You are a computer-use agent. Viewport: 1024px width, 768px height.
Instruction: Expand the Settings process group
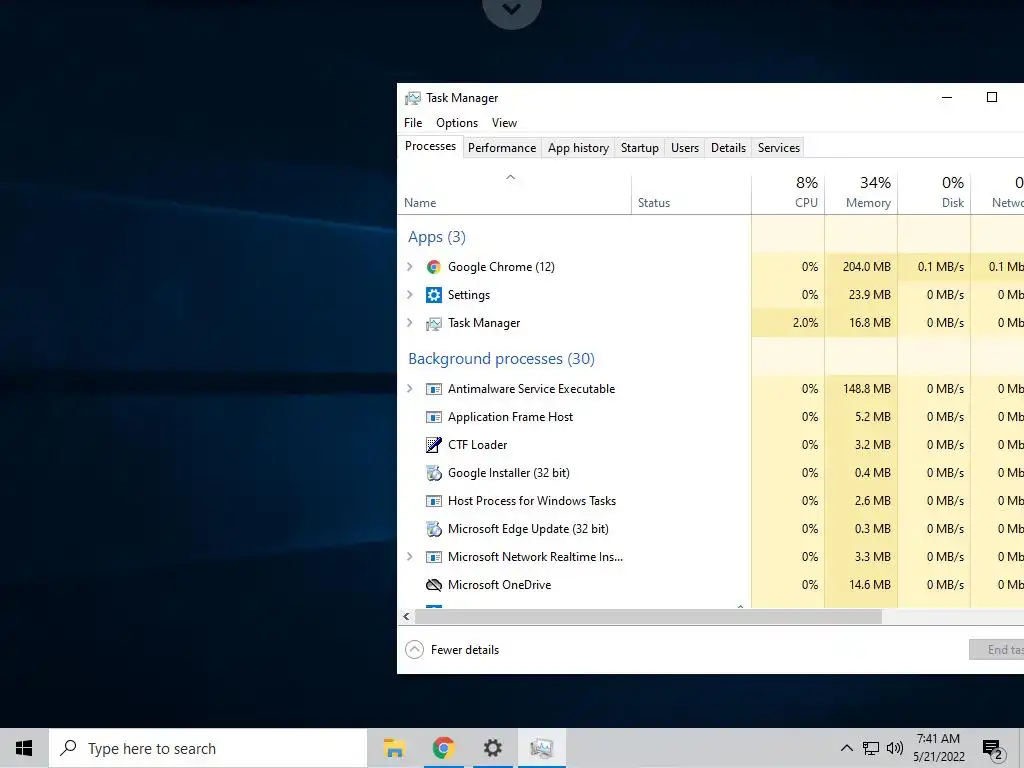click(x=409, y=295)
